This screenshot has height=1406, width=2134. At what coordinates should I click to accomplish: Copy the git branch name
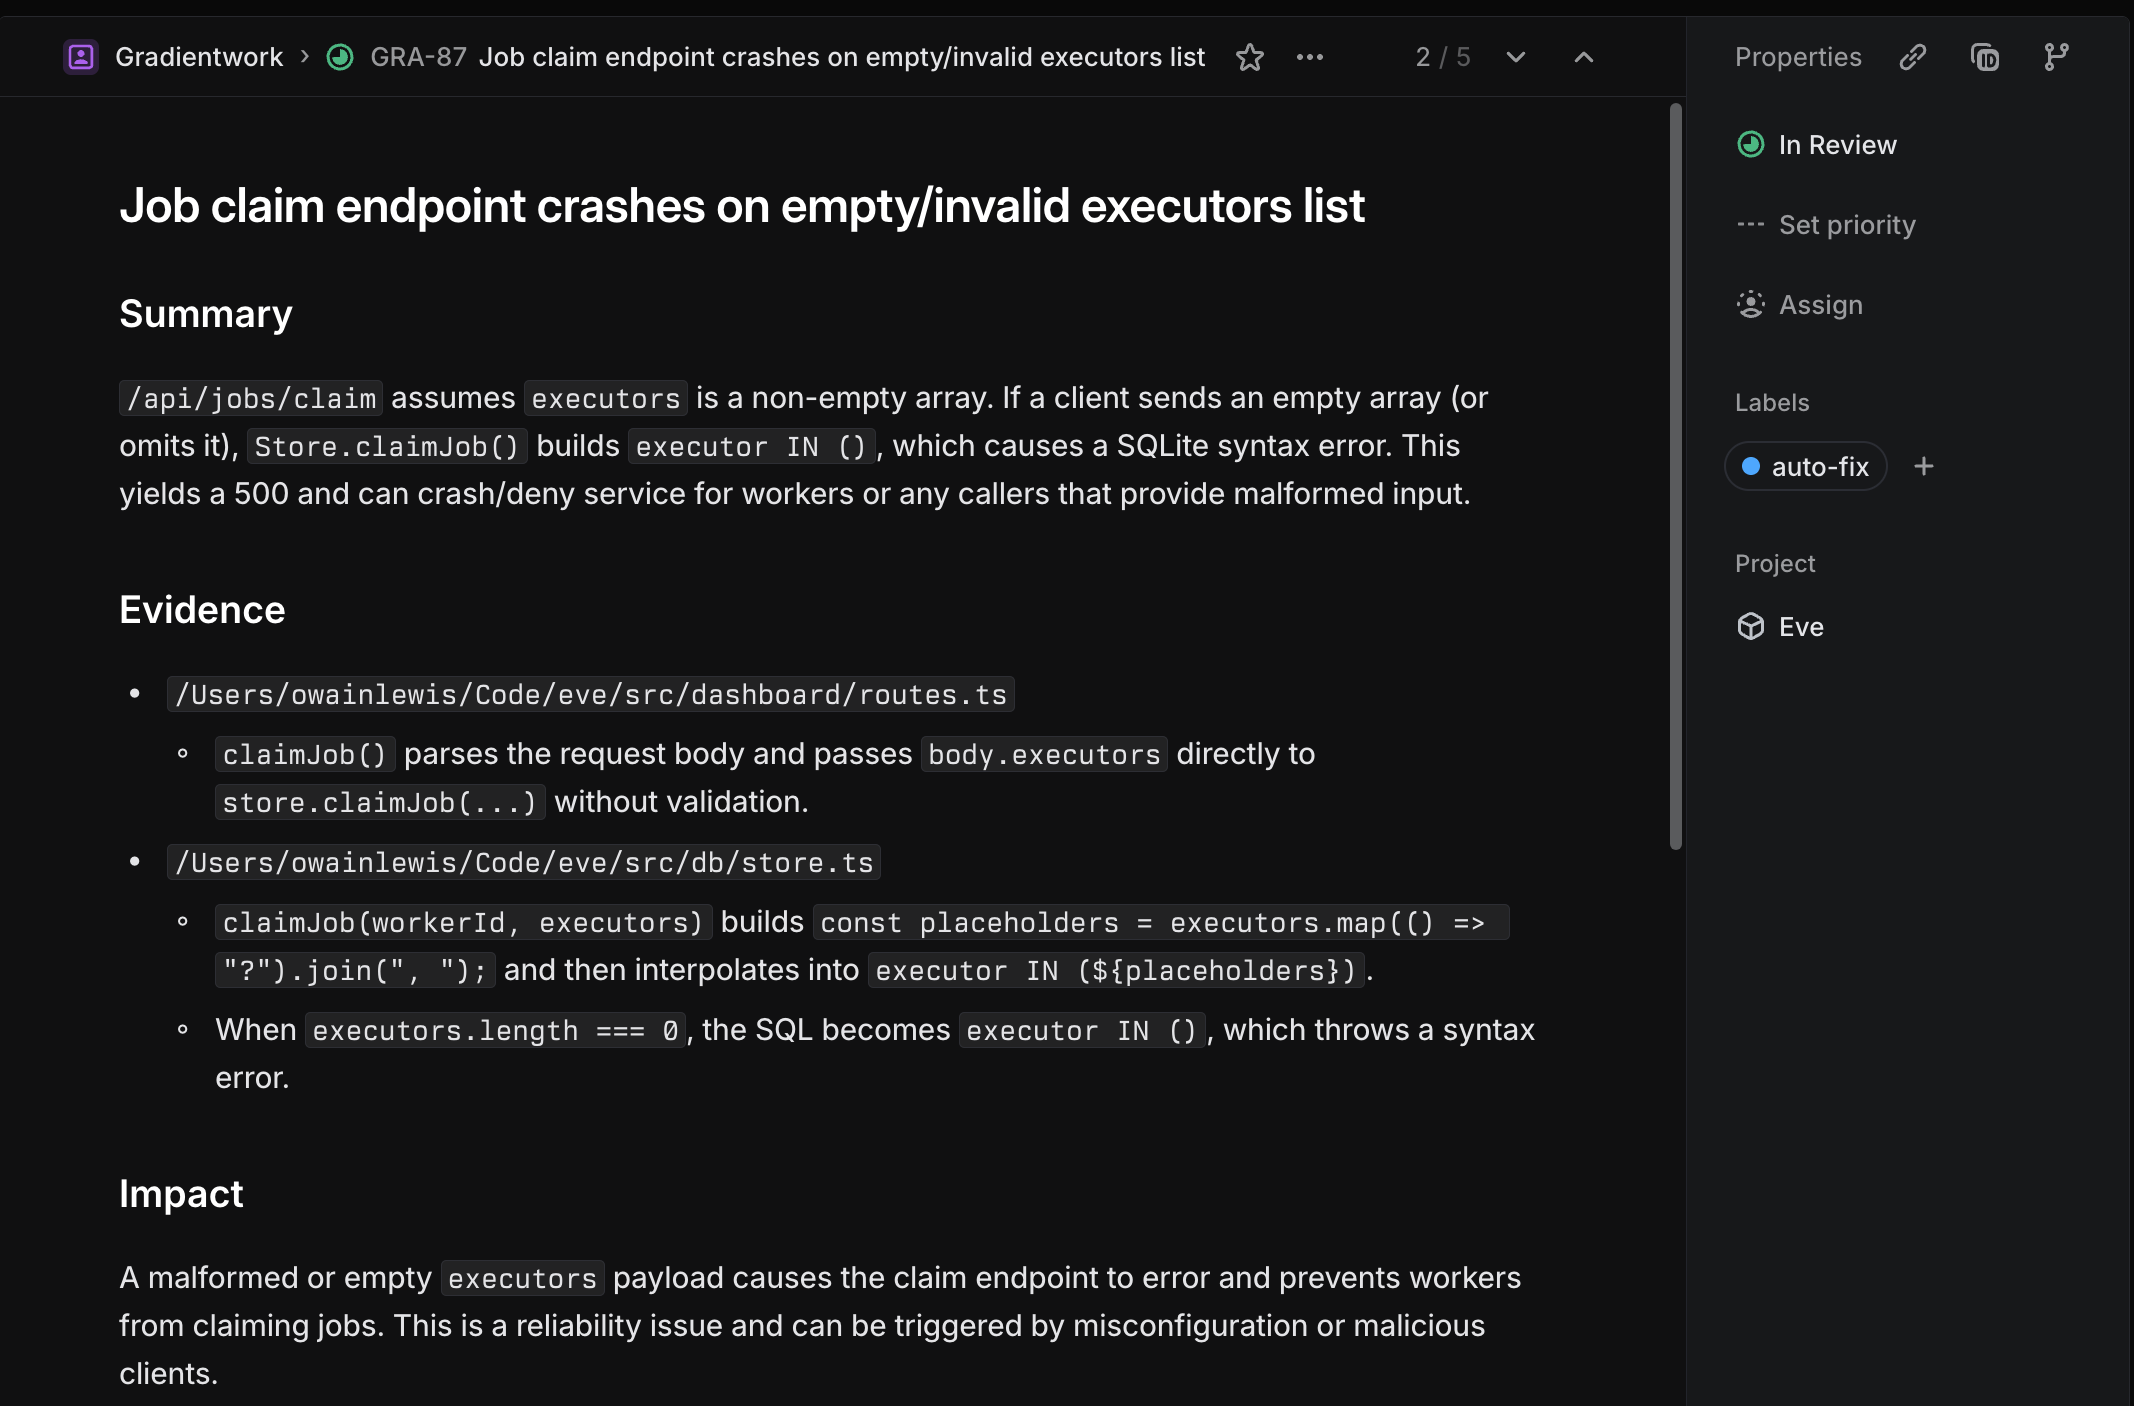click(2056, 57)
